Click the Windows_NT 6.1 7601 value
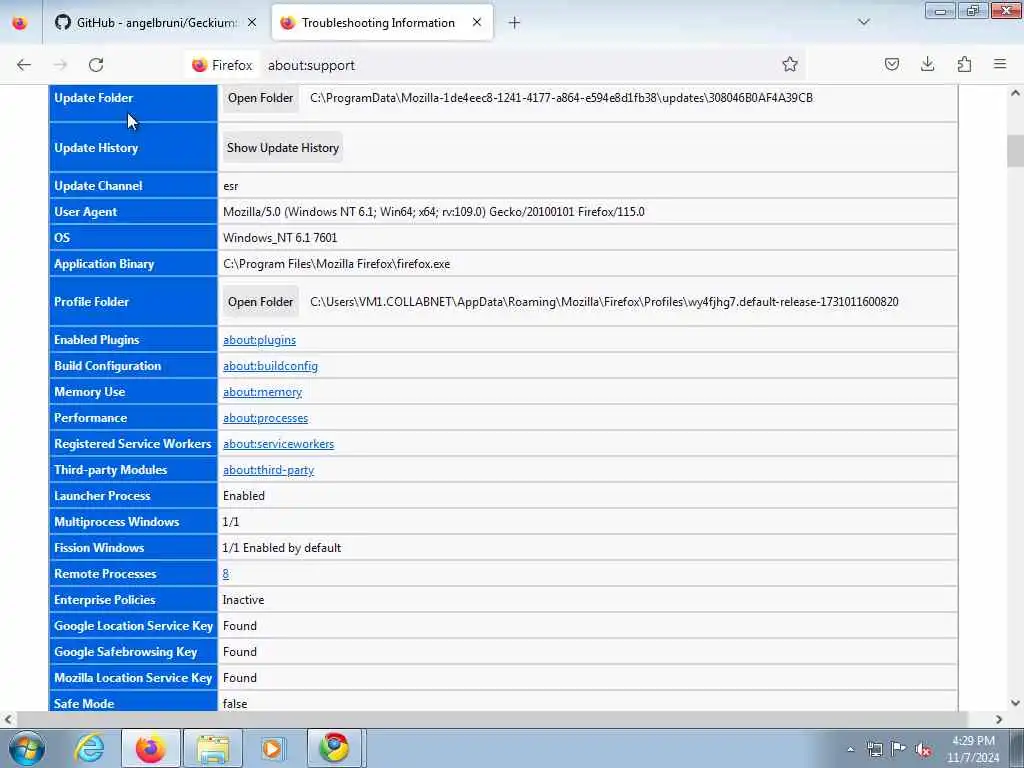 (280, 238)
